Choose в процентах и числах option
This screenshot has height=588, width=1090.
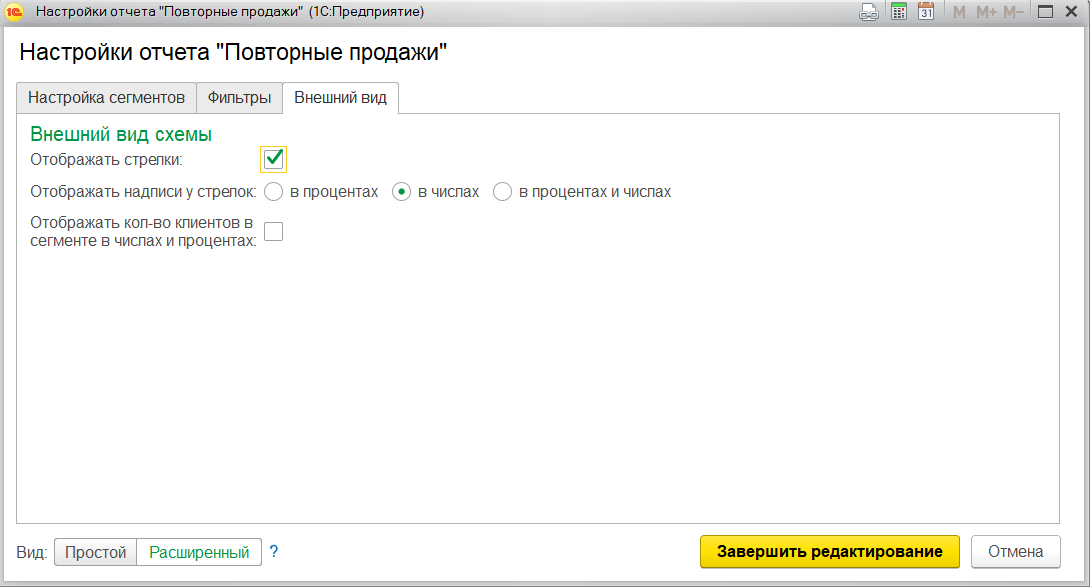(502, 191)
